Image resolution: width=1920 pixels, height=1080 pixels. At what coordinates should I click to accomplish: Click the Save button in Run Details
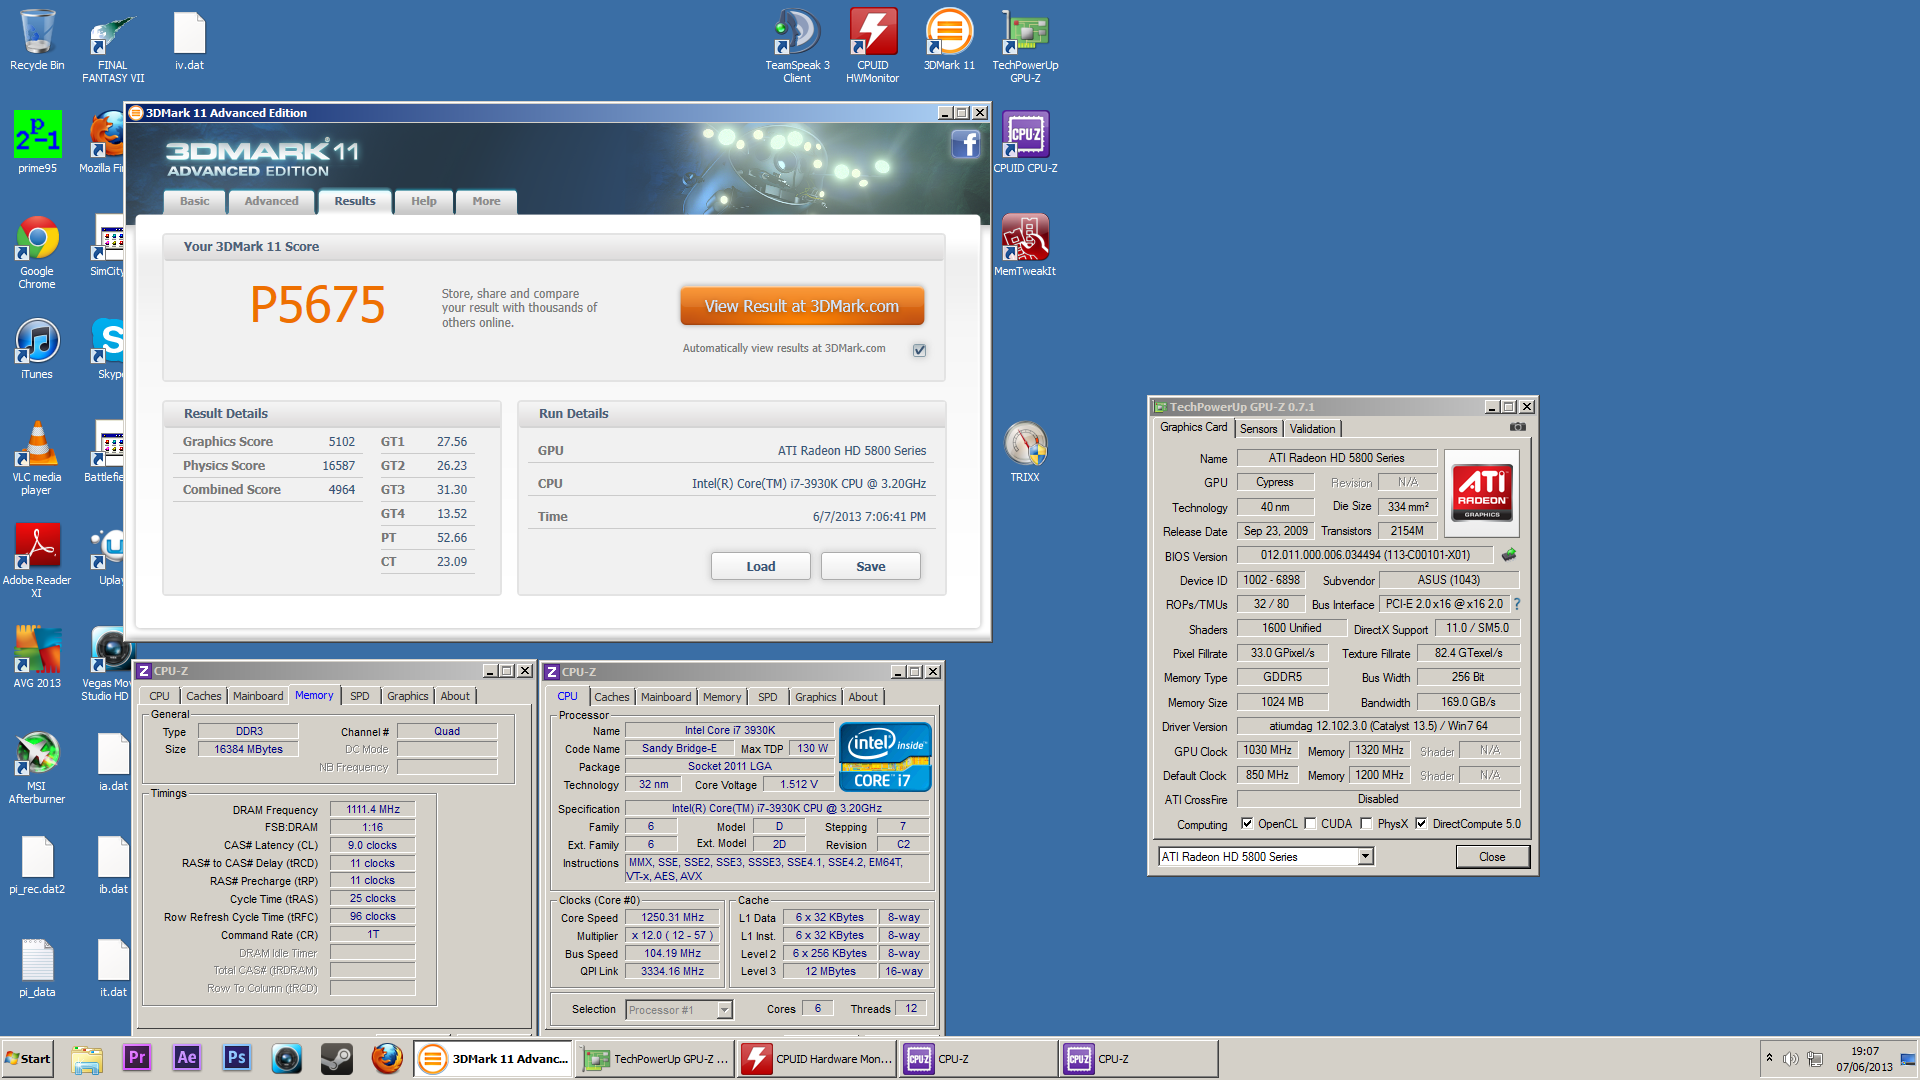tap(871, 567)
